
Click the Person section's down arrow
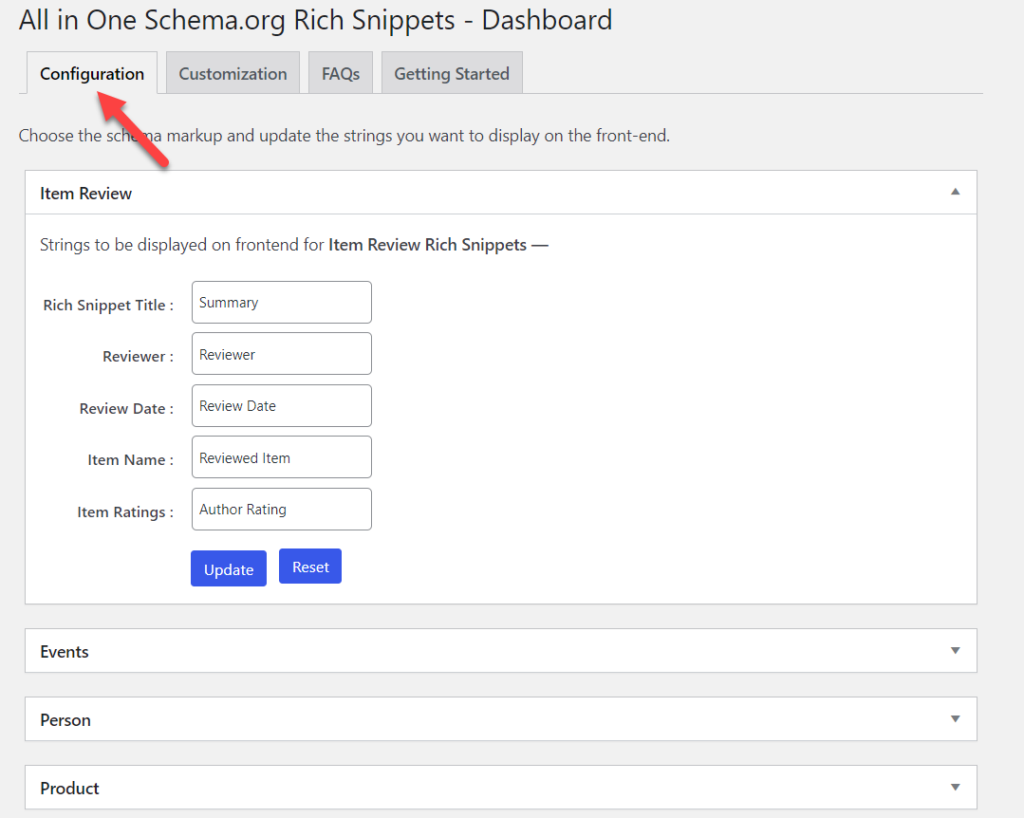(955, 719)
